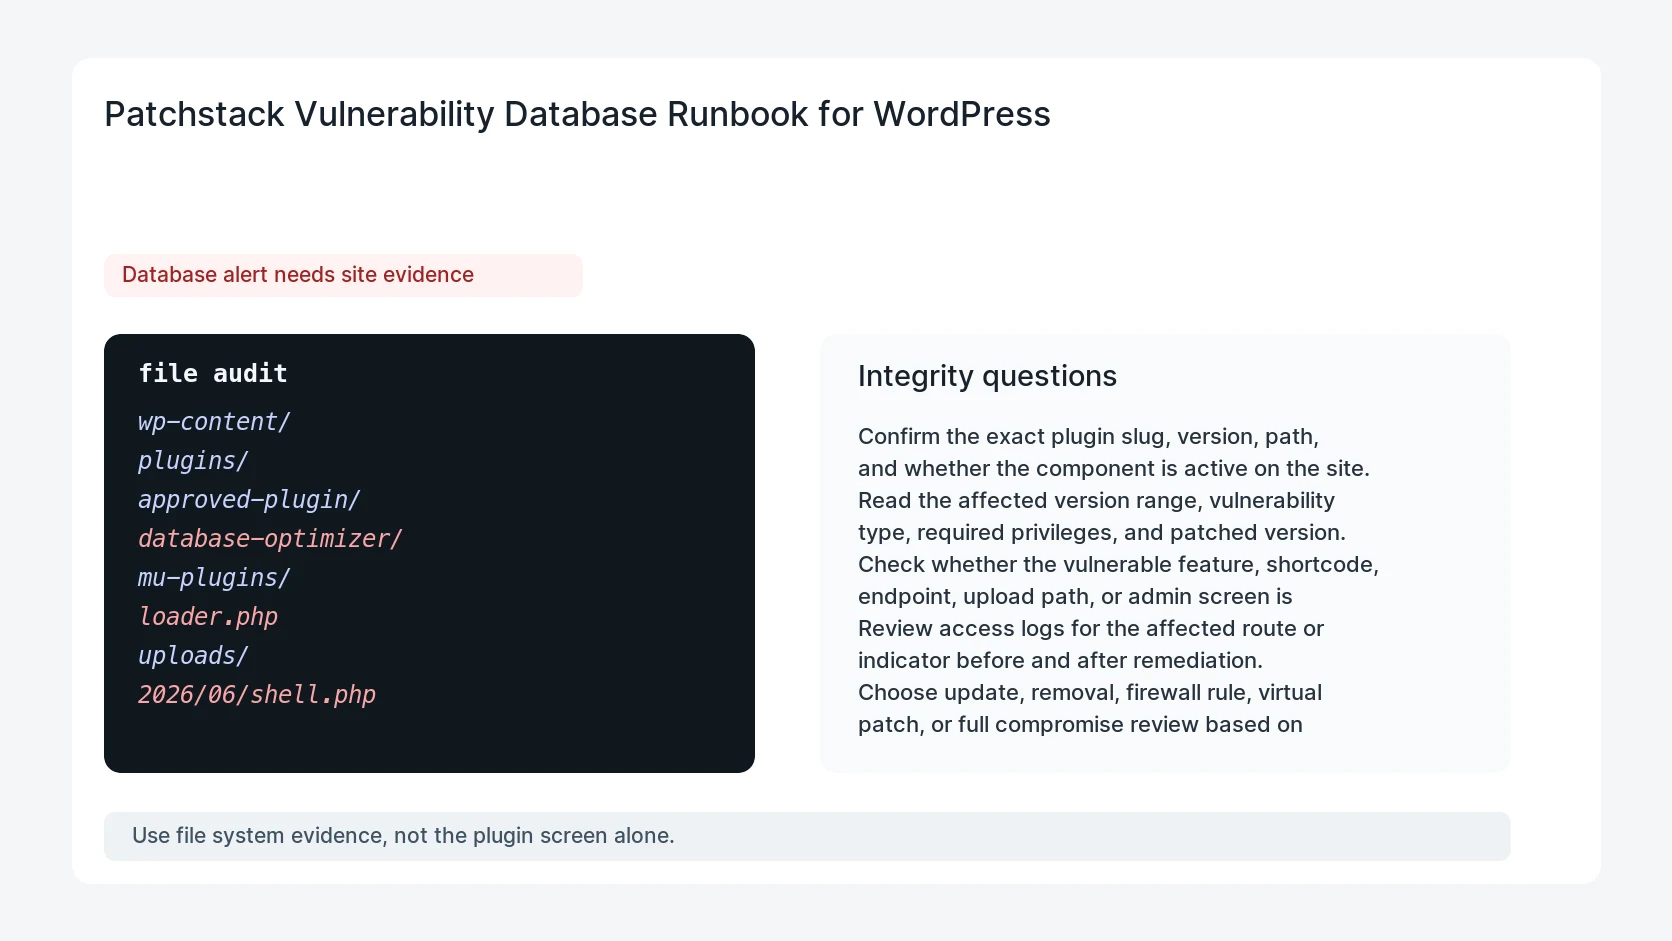The height and width of the screenshot is (941, 1672).
Task: Select the database-optimizer/ entry
Action: [270, 539]
